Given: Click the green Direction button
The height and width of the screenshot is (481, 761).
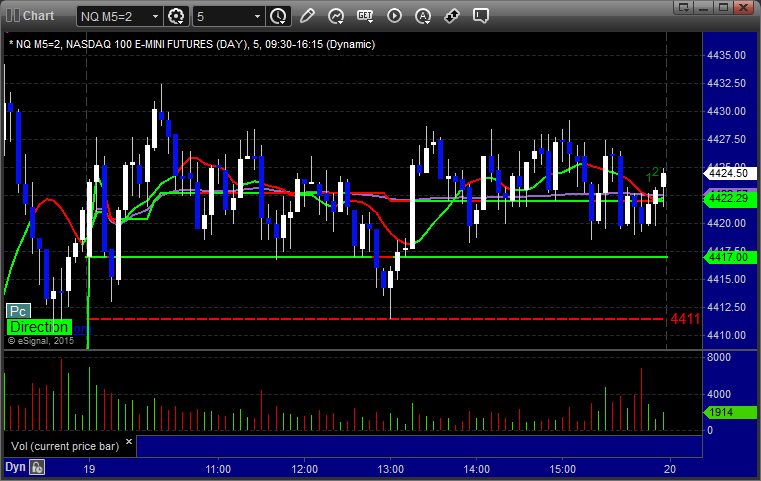Looking at the screenshot, I should click(39, 327).
